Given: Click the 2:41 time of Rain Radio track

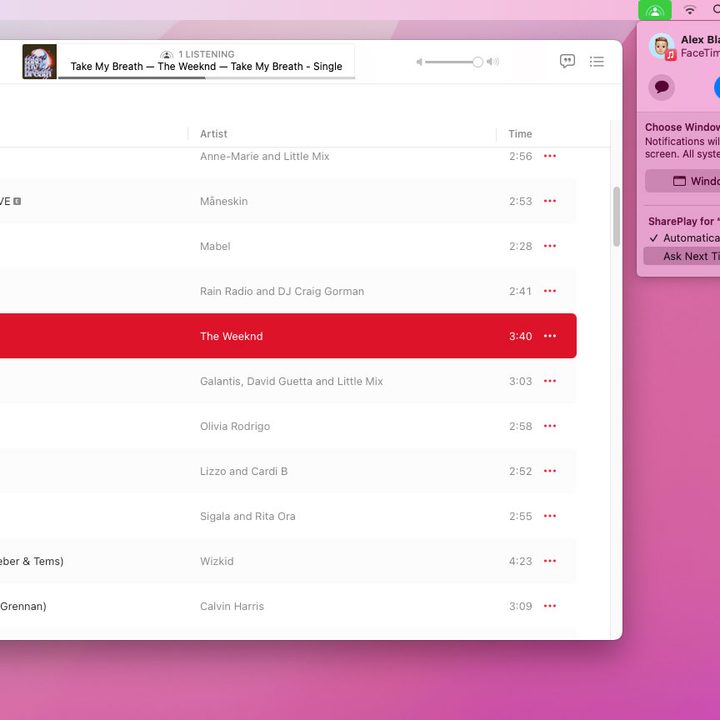Looking at the screenshot, I should point(520,291).
